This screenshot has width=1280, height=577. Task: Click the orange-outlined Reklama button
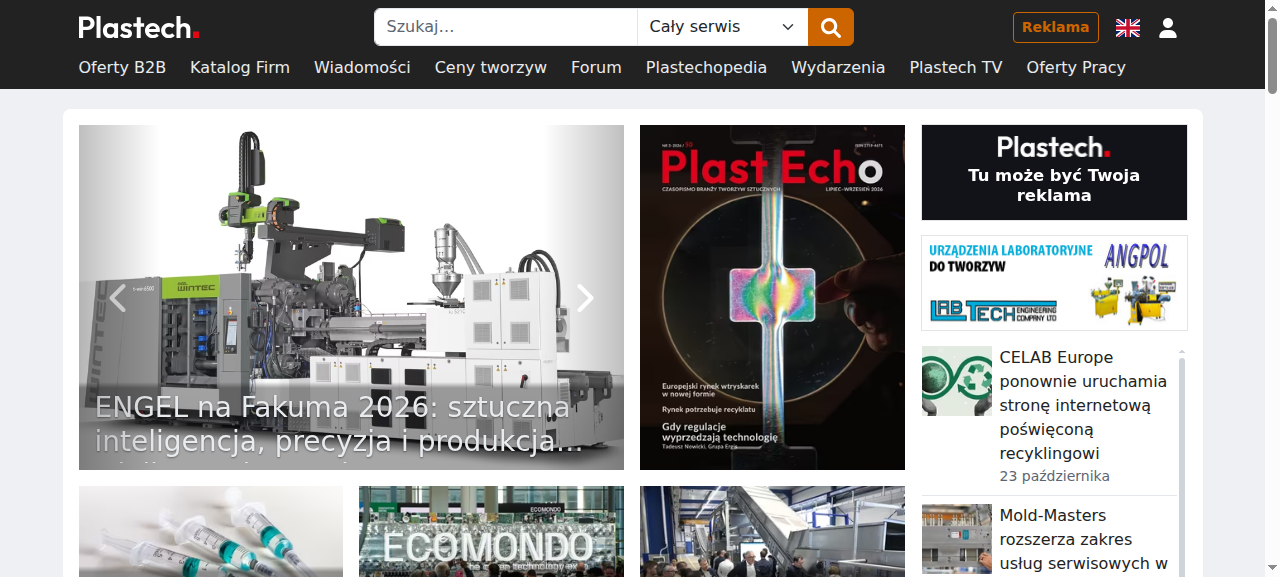point(1056,27)
